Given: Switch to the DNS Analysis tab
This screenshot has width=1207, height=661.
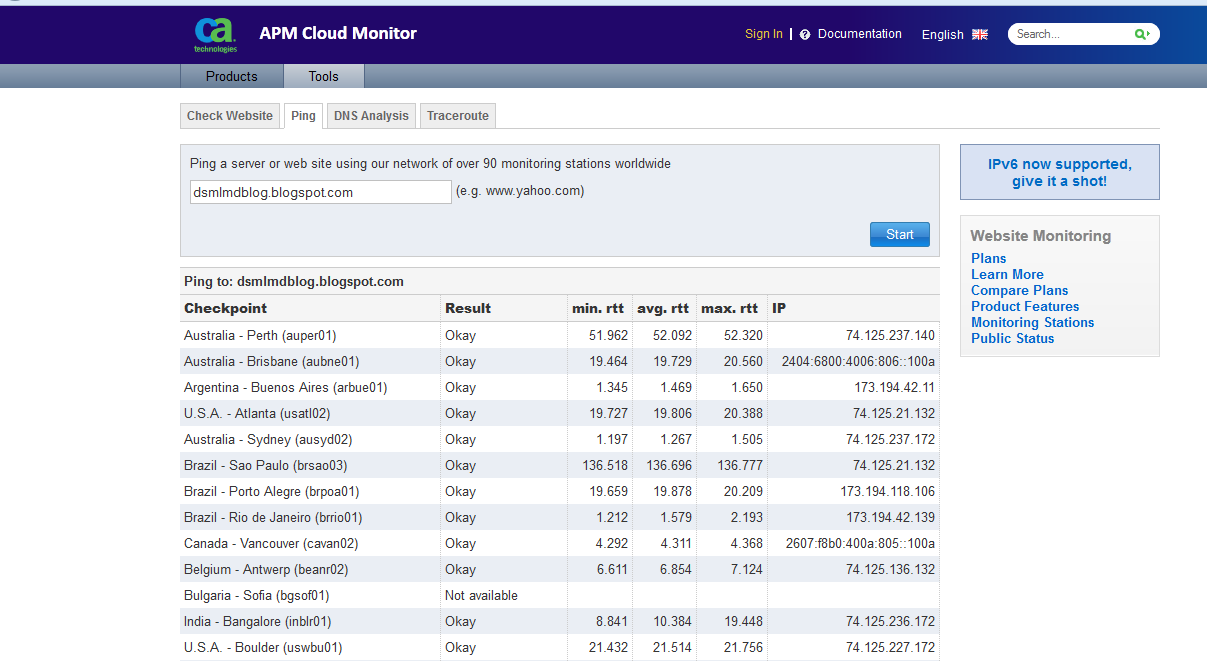Looking at the screenshot, I should [371, 116].
